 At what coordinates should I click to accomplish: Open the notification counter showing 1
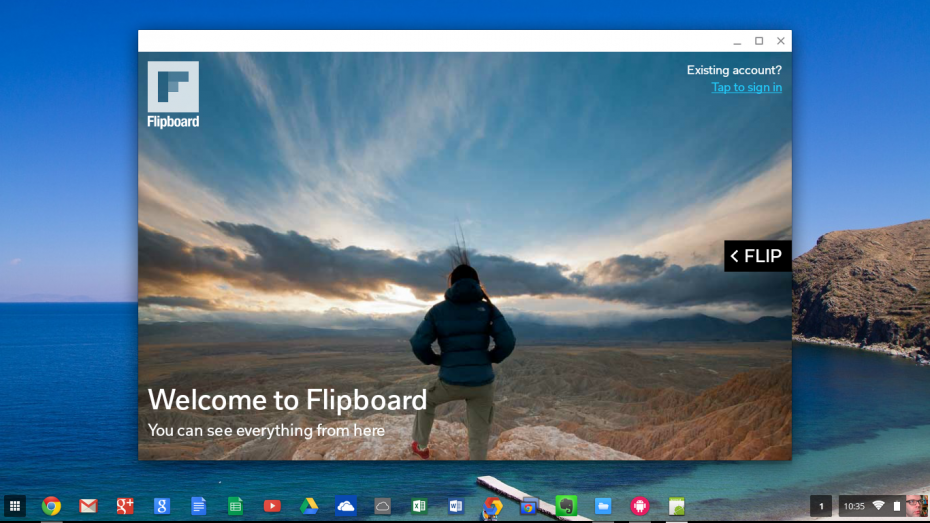tap(821, 506)
